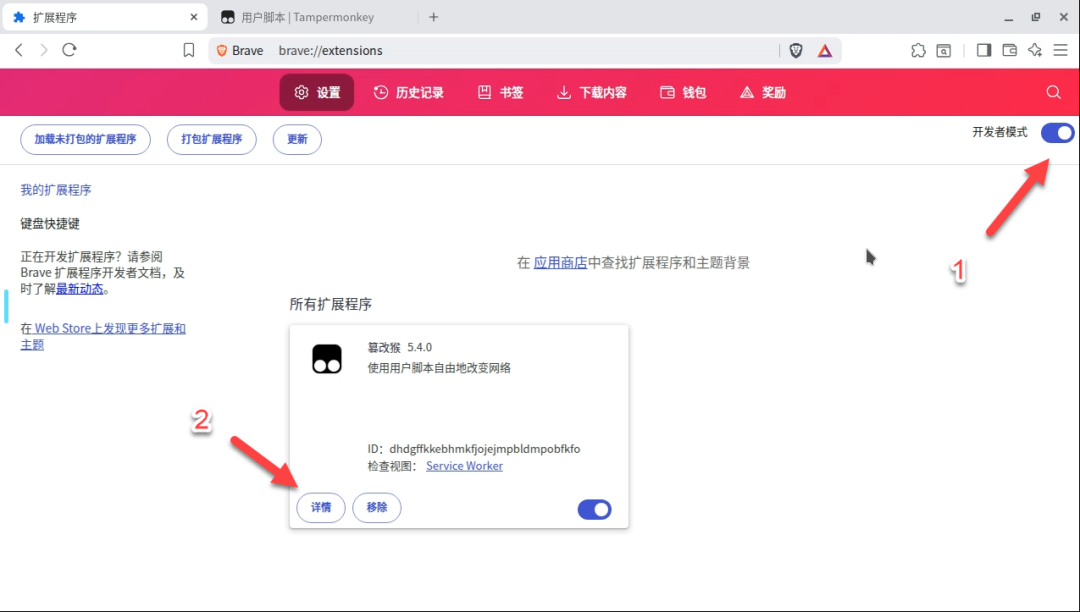Toggle the sidebar panel icon
1080x612 pixels.
click(984, 50)
